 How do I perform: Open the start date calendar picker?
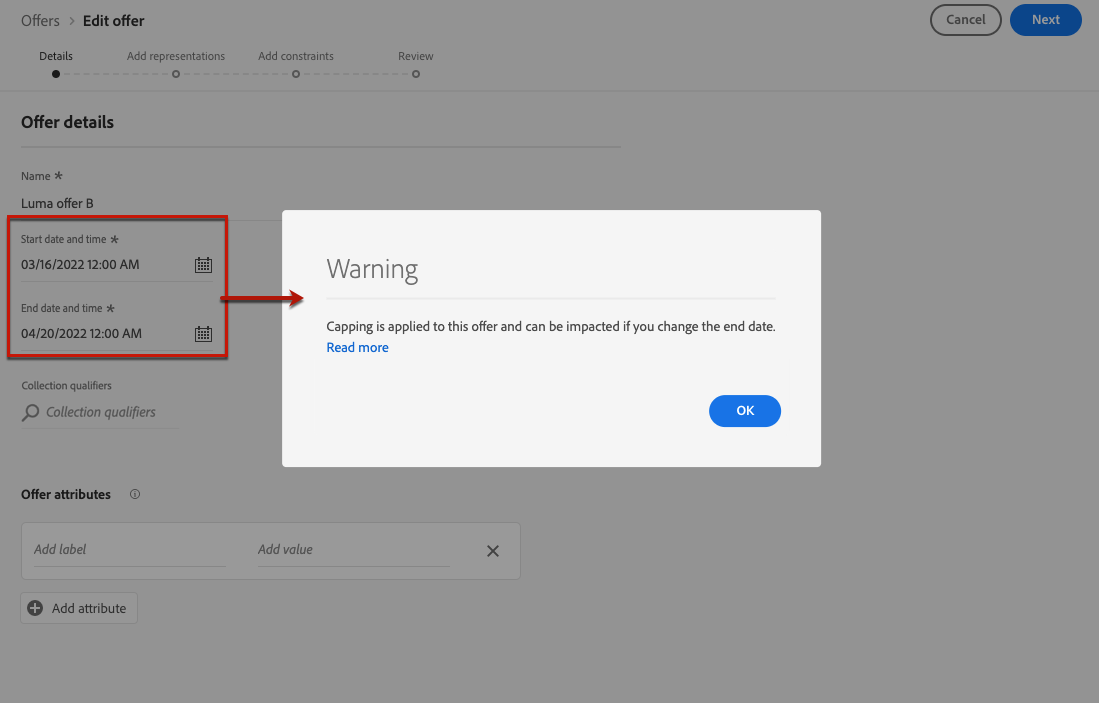click(x=203, y=265)
